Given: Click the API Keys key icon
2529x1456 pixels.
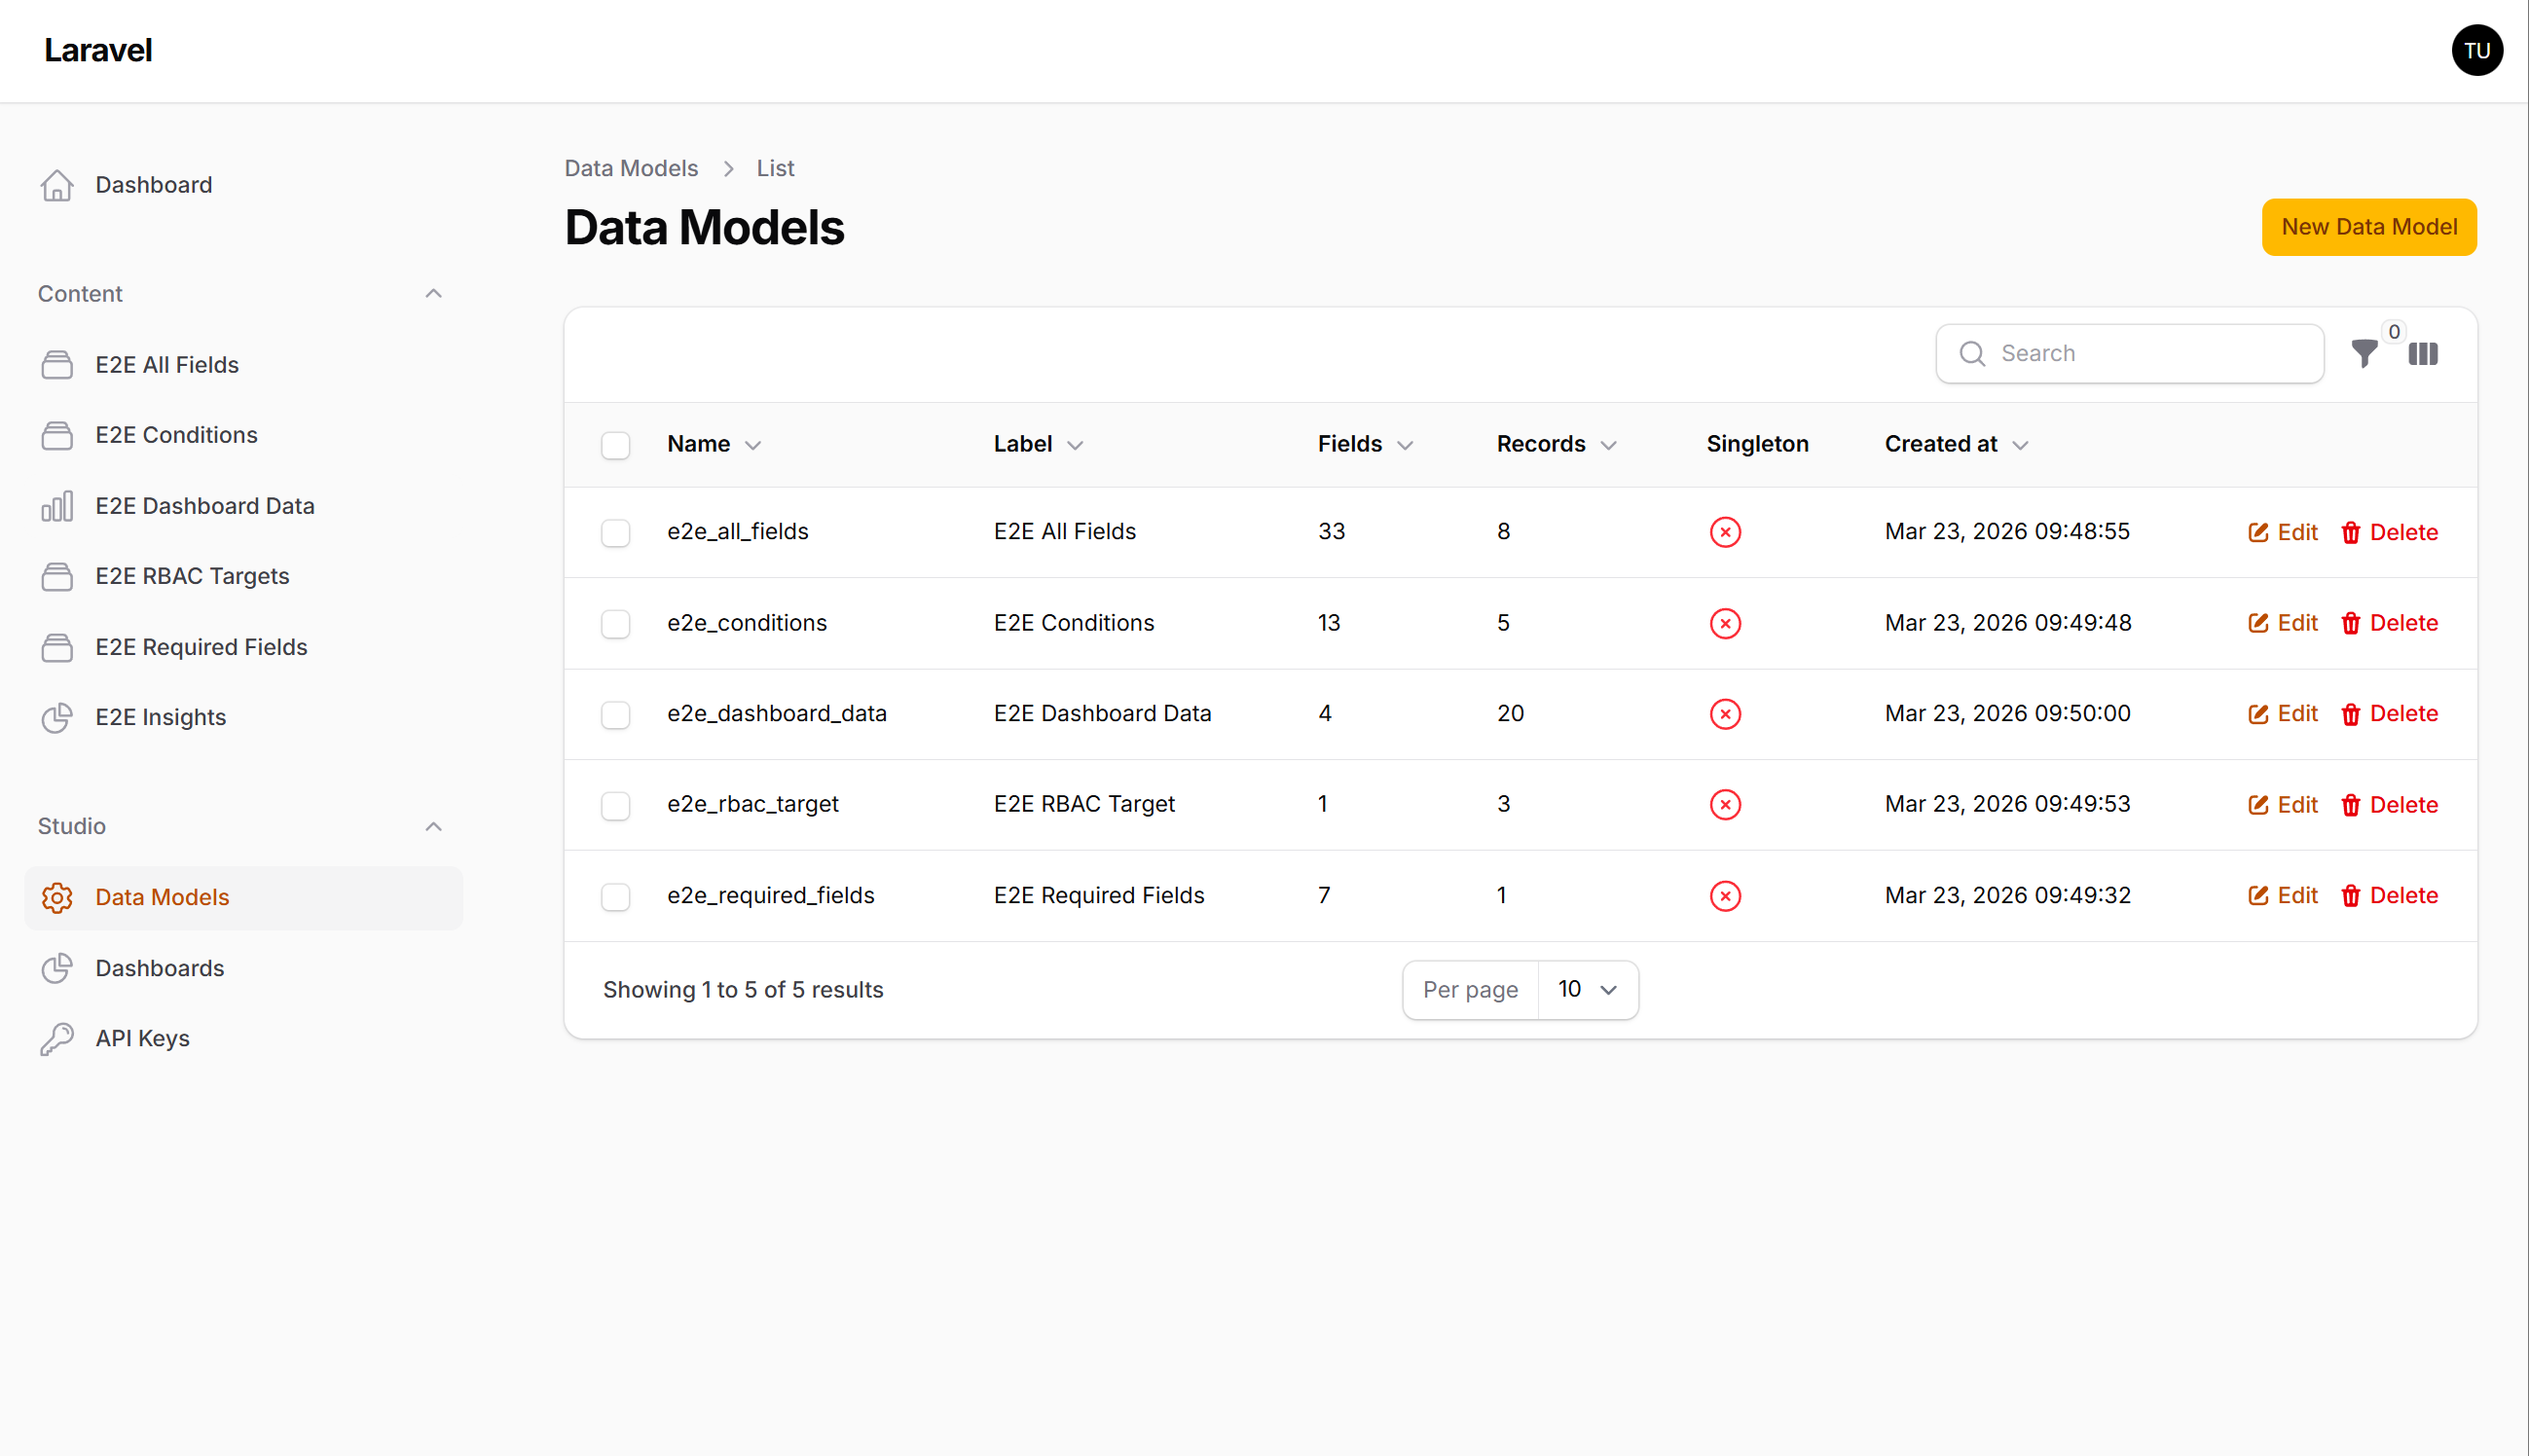Looking at the screenshot, I should pyautogui.click(x=57, y=1039).
